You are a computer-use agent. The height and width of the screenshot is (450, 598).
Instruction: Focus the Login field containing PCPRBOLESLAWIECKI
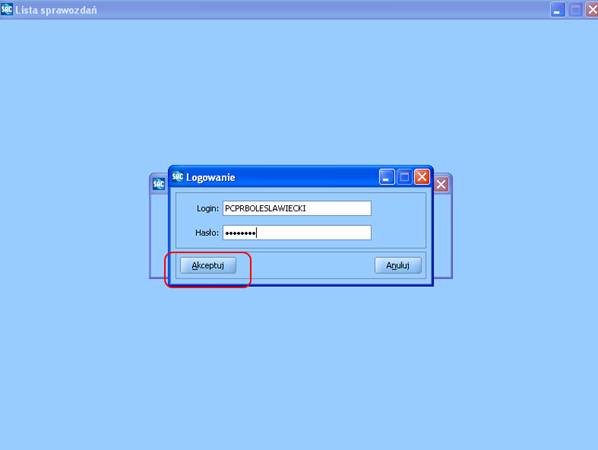[297, 208]
